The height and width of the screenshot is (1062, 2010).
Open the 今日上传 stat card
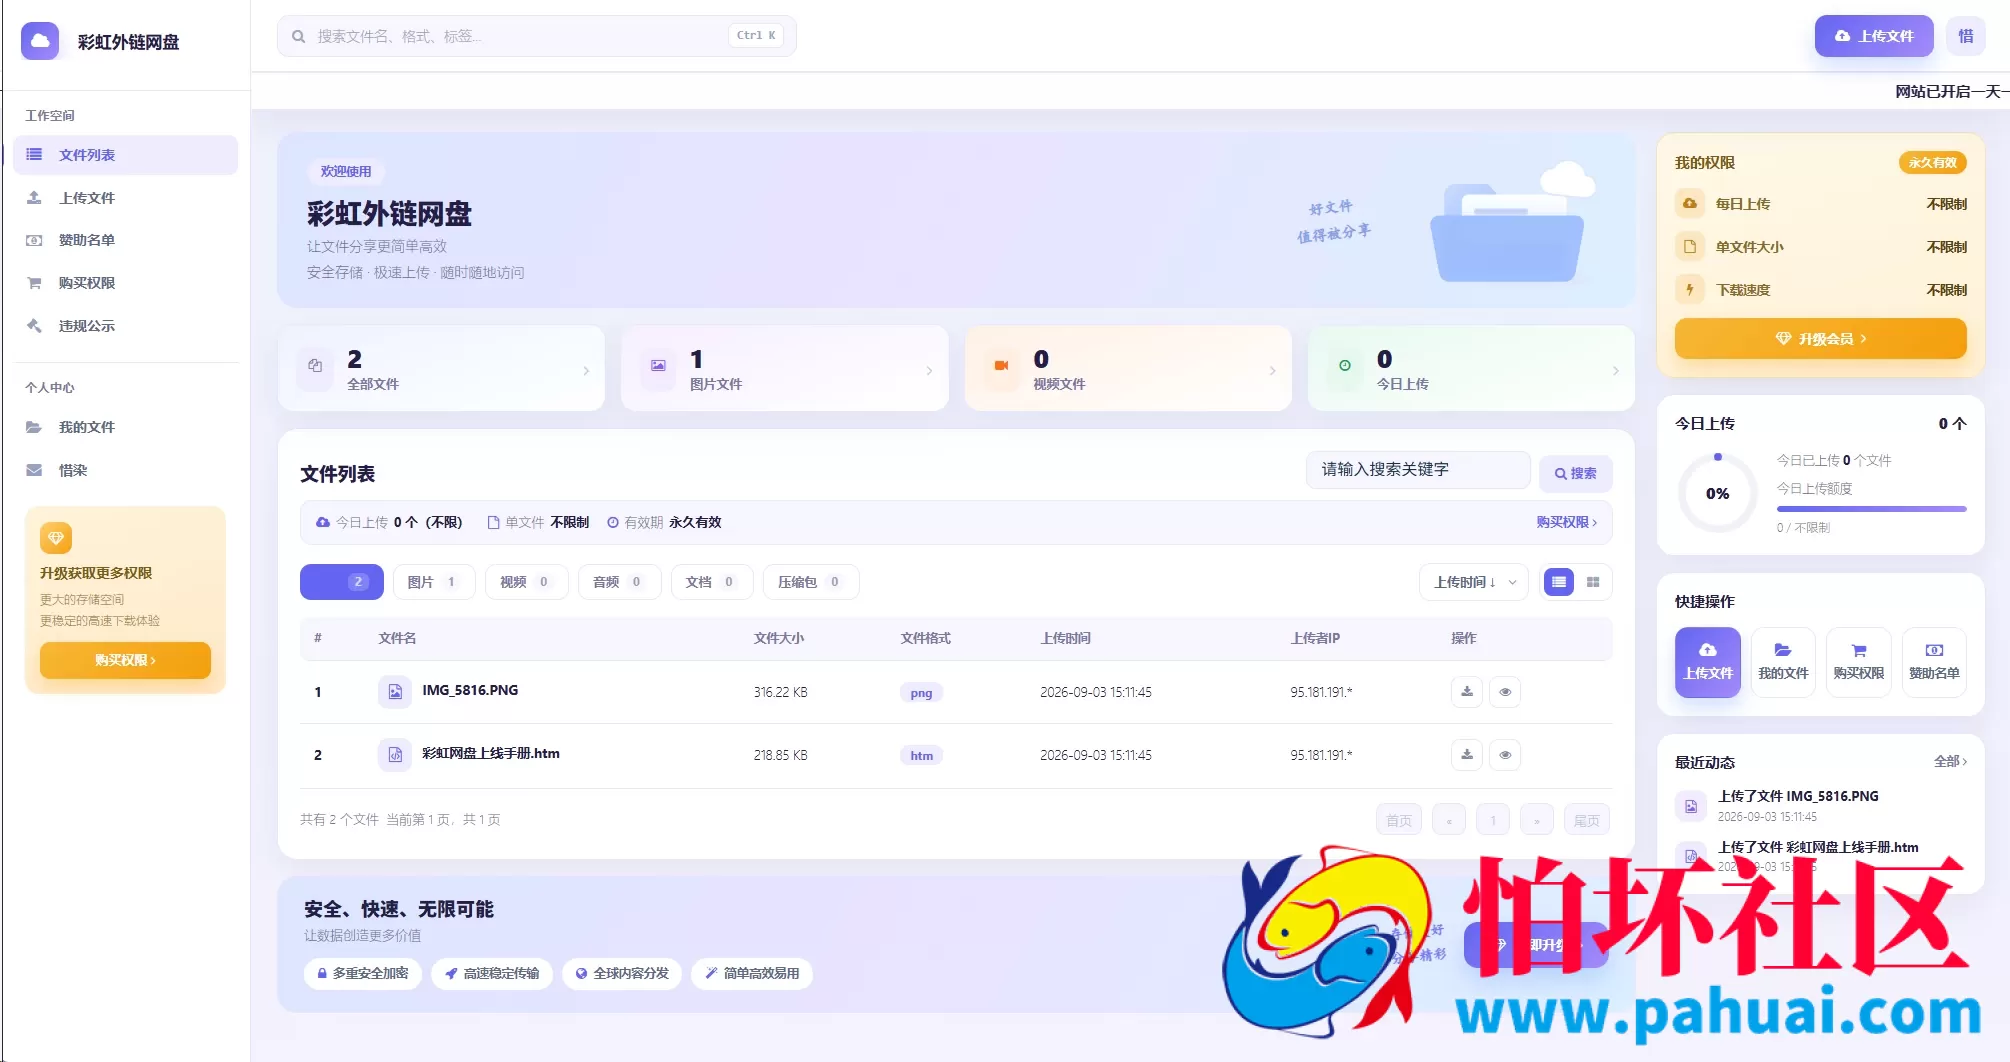pos(1471,369)
